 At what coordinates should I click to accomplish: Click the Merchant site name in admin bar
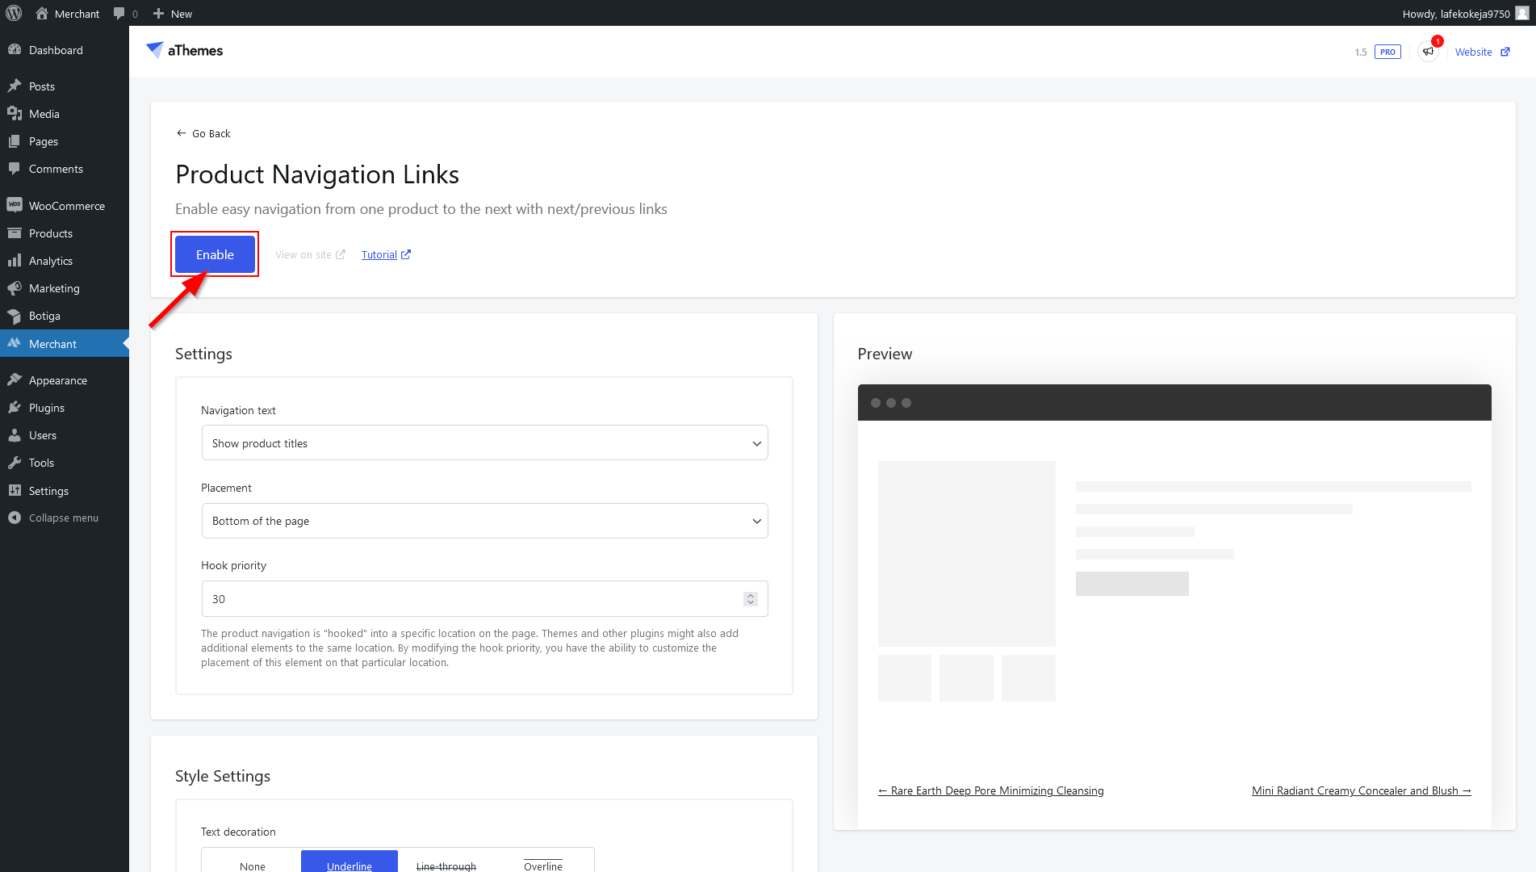(68, 13)
